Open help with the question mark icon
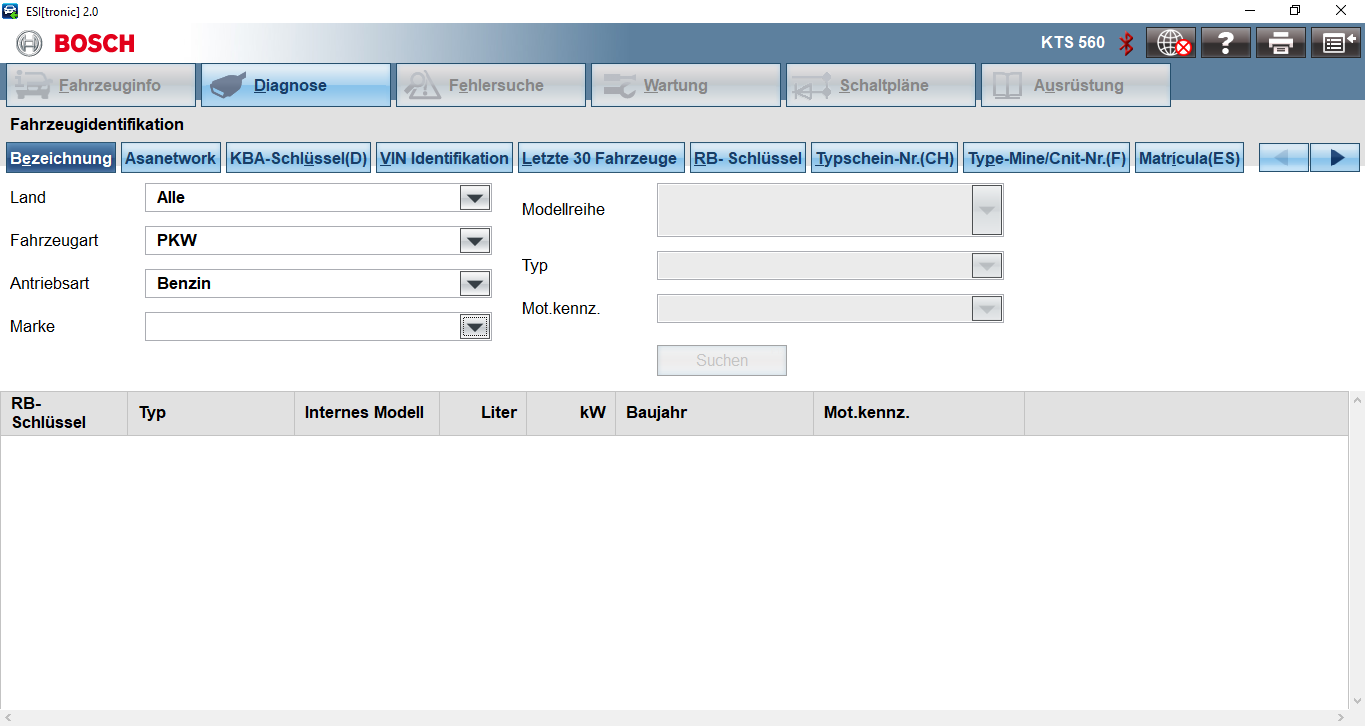The height and width of the screenshot is (727, 1365). coord(1226,43)
